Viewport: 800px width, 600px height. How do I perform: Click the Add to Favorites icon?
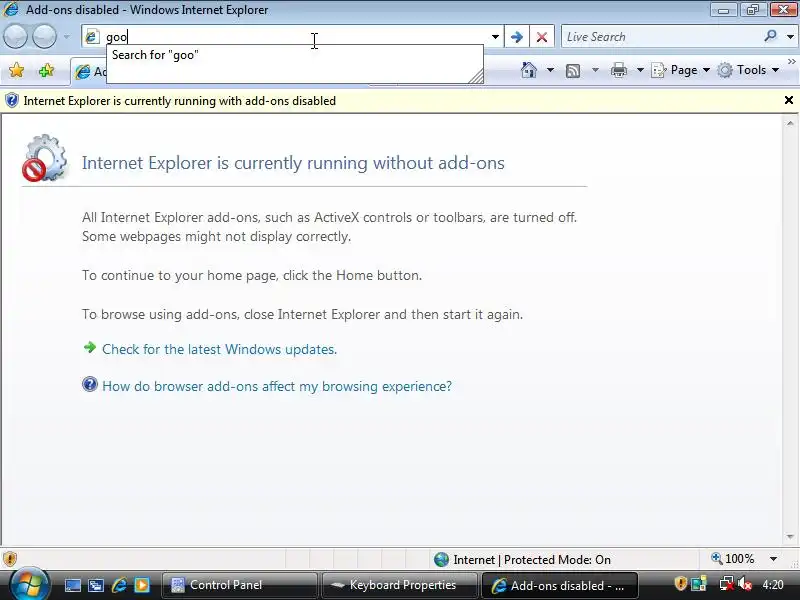[x=46, y=70]
